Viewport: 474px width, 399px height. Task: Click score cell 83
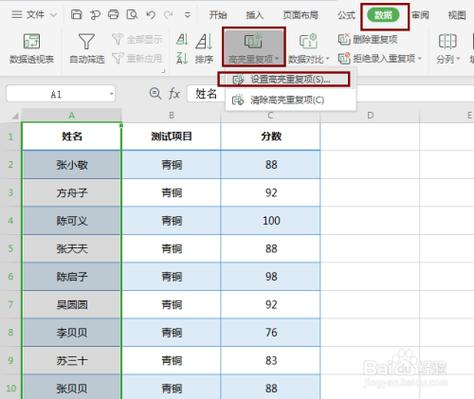coord(270,361)
